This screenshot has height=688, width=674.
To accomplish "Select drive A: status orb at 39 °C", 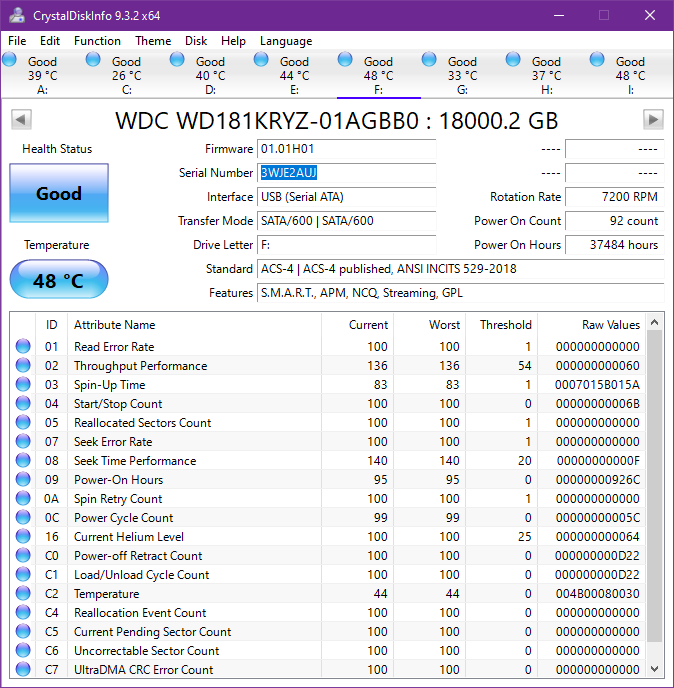I will [10, 60].
